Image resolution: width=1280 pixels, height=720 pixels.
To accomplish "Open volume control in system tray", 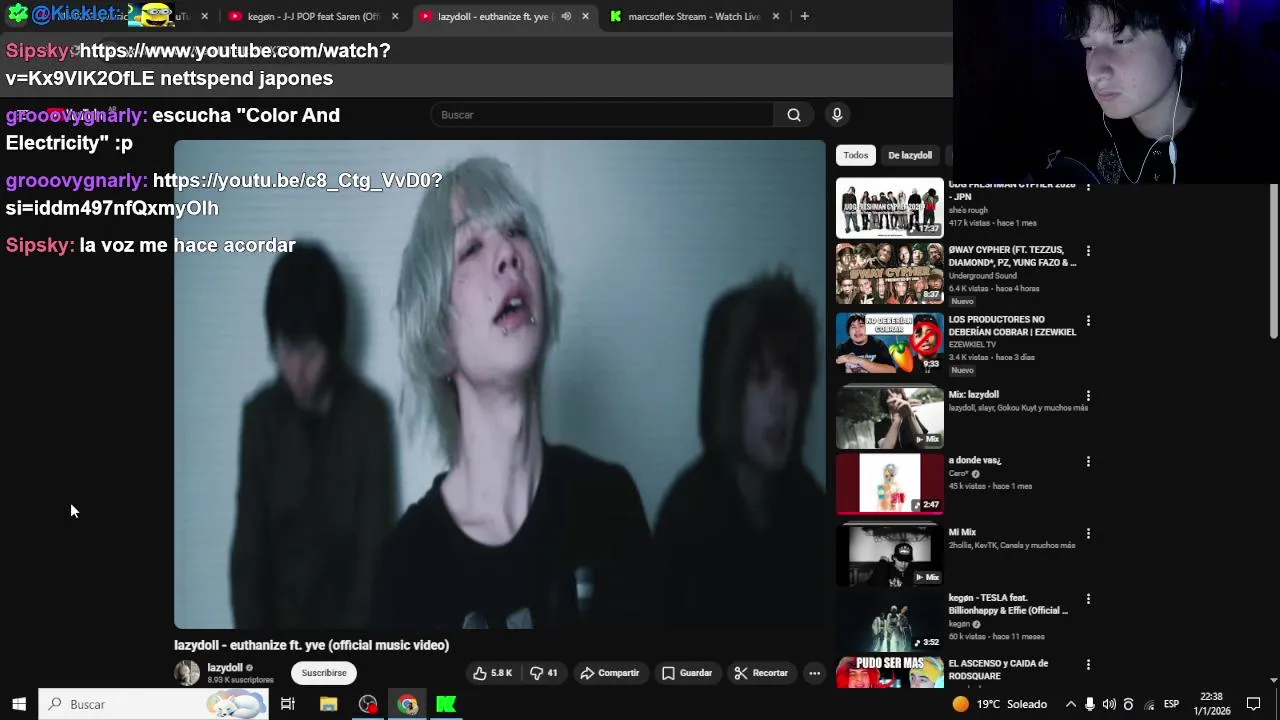I will [1109, 704].
